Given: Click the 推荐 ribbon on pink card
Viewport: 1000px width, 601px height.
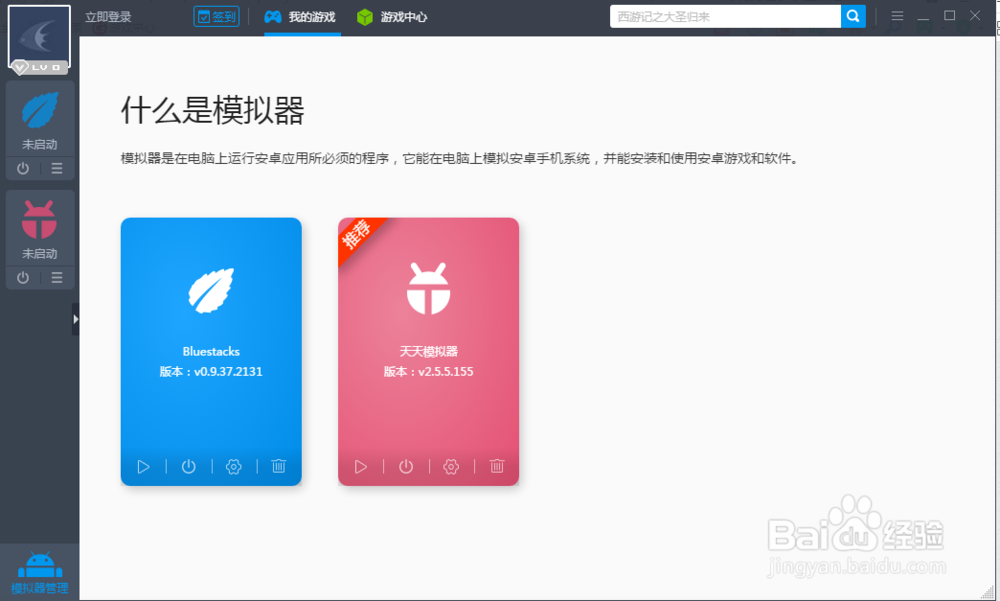Looking at the screenshot, I should (359, 236).
